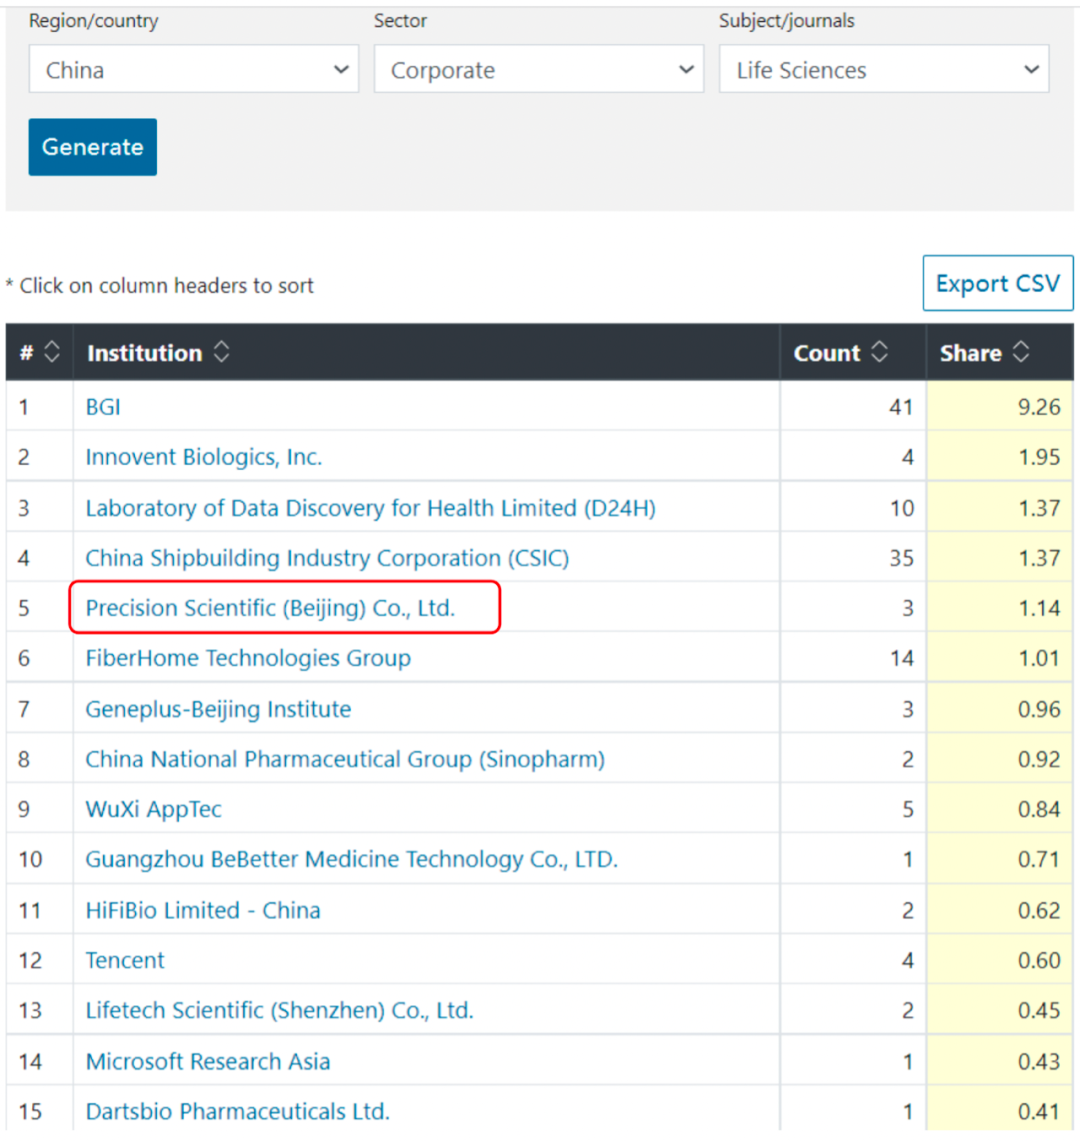Viewport: 1080px width, 1141px height.
Task: Open the Region/country dropdown set to China
Action: (x=193, y=70)
